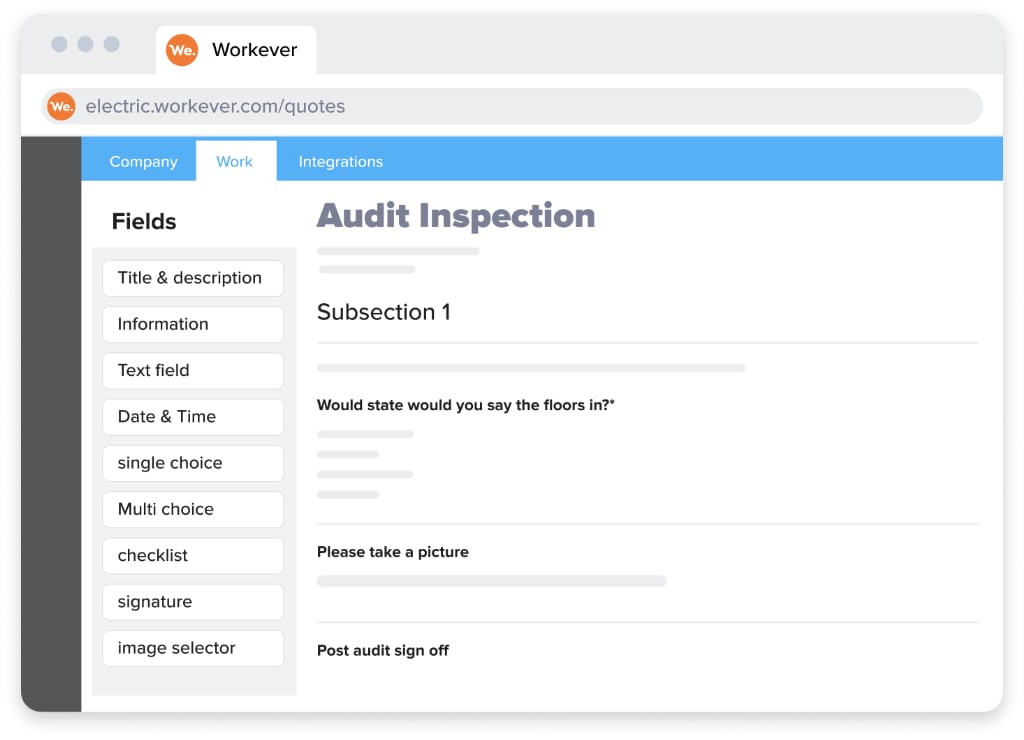Choose the Text field option

coord(192,370)
